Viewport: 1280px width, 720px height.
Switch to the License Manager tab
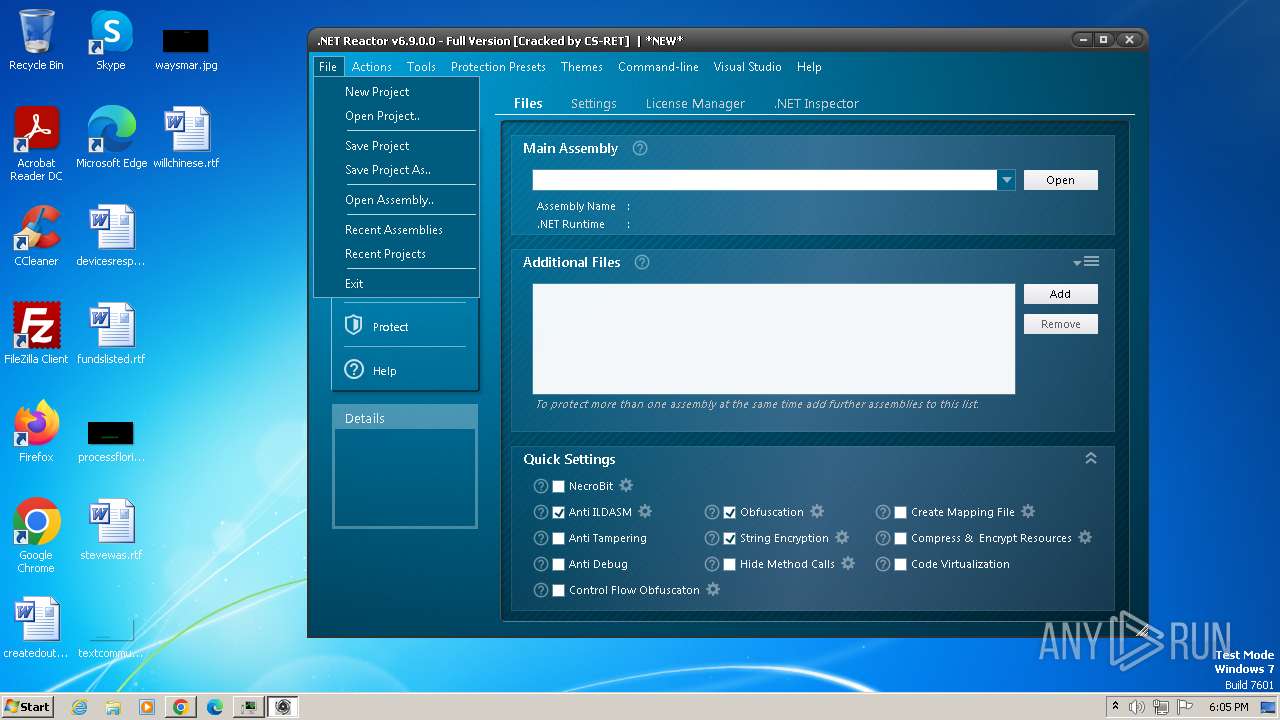(695, 104)
